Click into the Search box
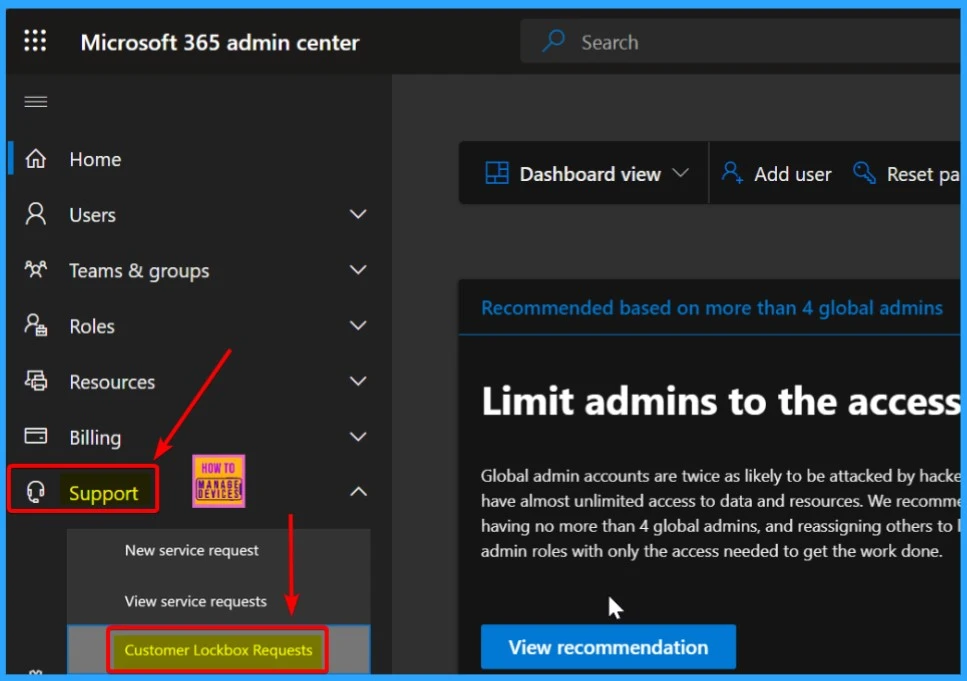Image resolution: width=967 pixels, height=681 pixels. pos(740,41)
